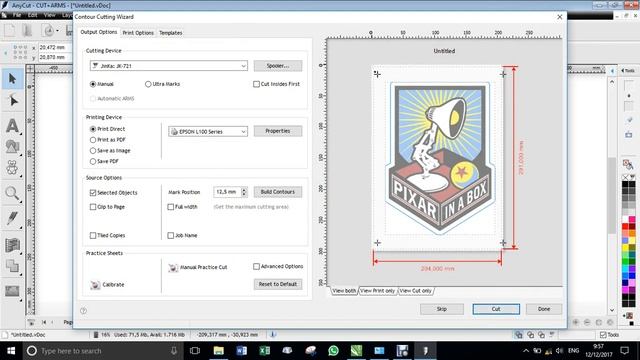Switch to View Cut only tab
Screen dimensions: 640x360
pos(416,291)
